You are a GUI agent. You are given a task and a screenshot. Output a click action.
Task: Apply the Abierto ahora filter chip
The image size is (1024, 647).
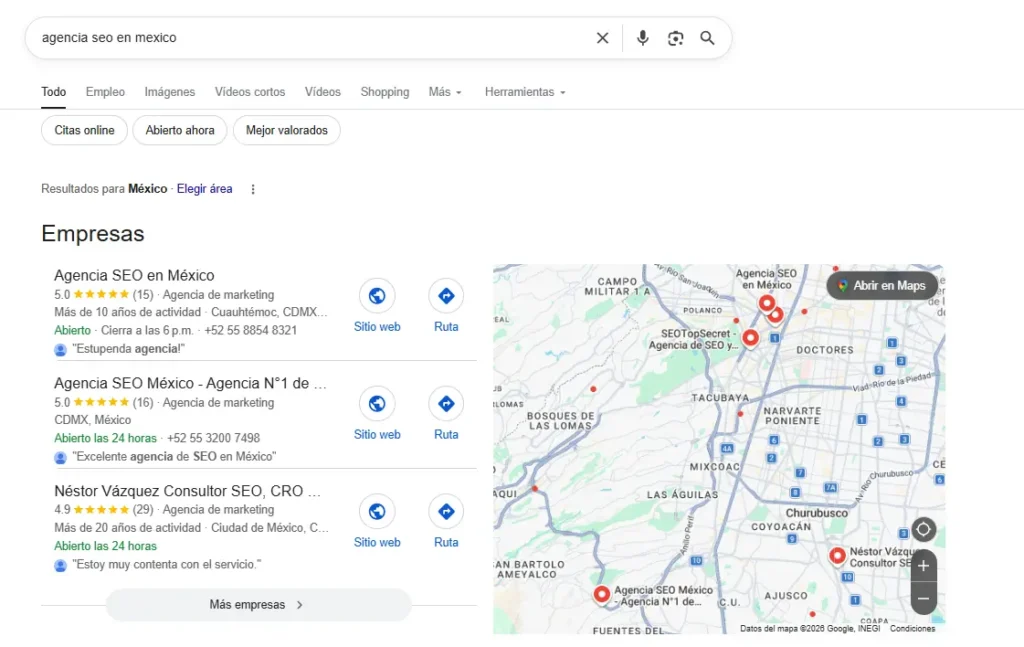coord(180,131)
